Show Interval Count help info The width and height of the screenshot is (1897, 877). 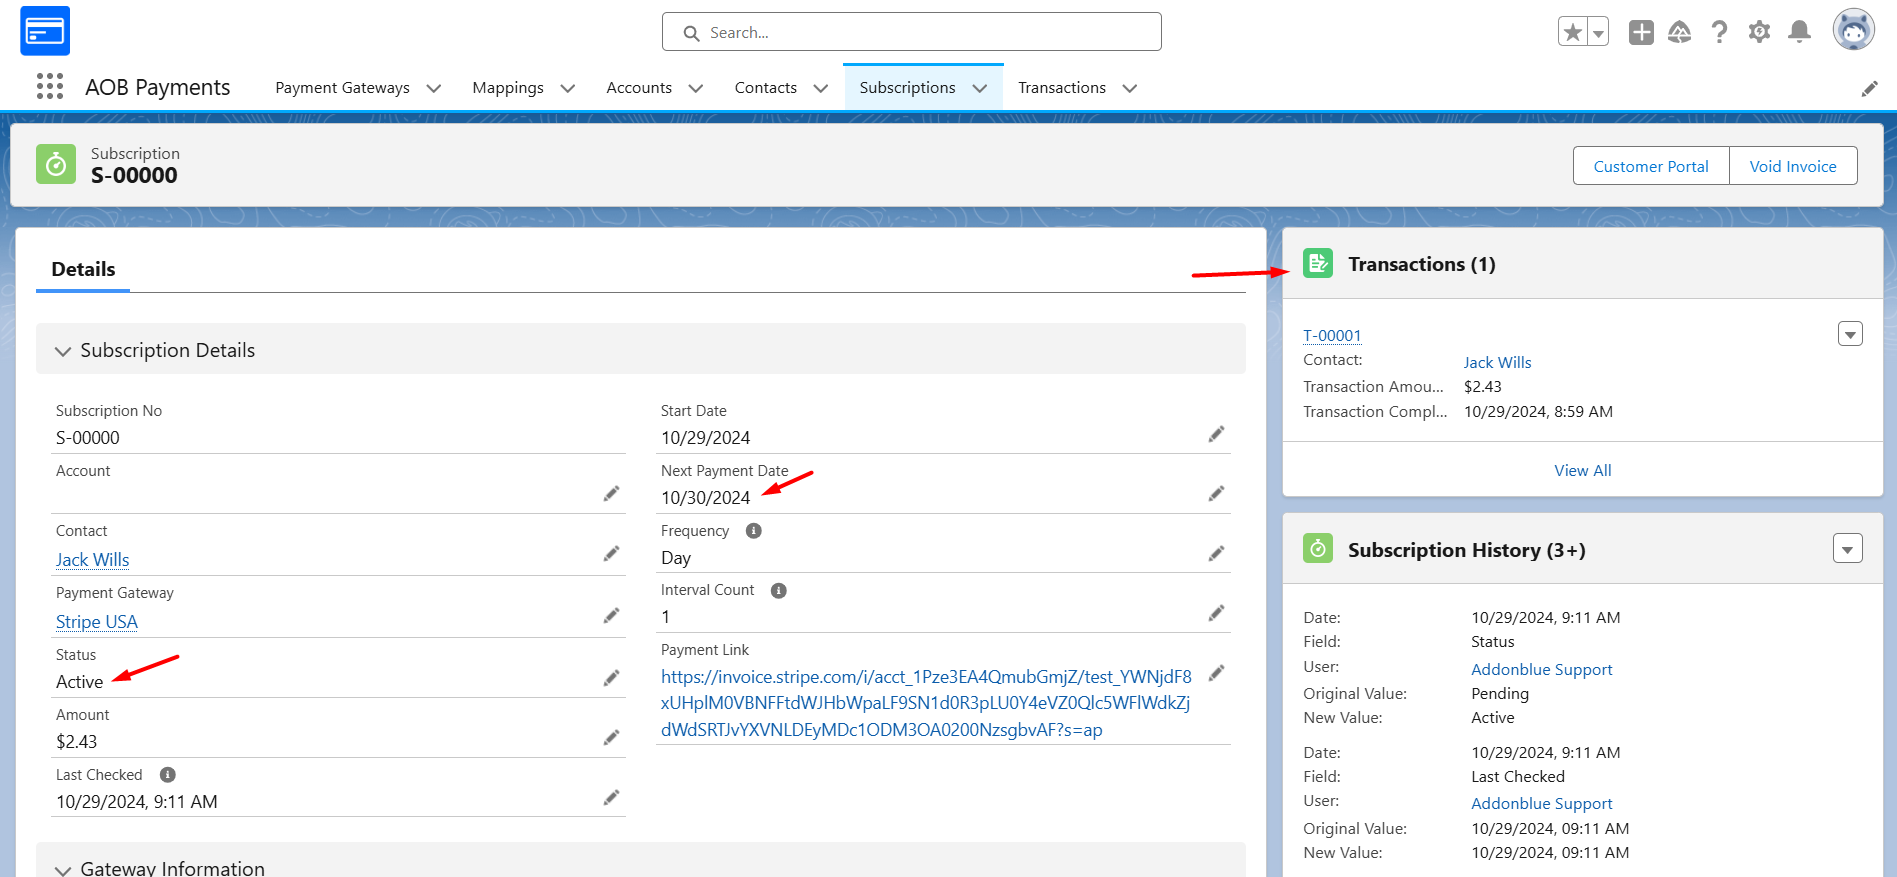tap(779, 591)
